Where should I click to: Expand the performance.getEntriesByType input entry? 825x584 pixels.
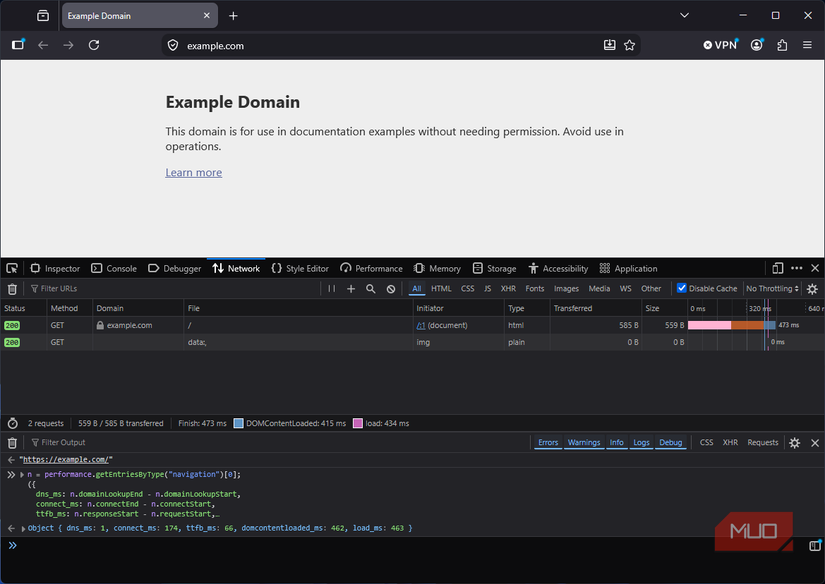point(22,475)
